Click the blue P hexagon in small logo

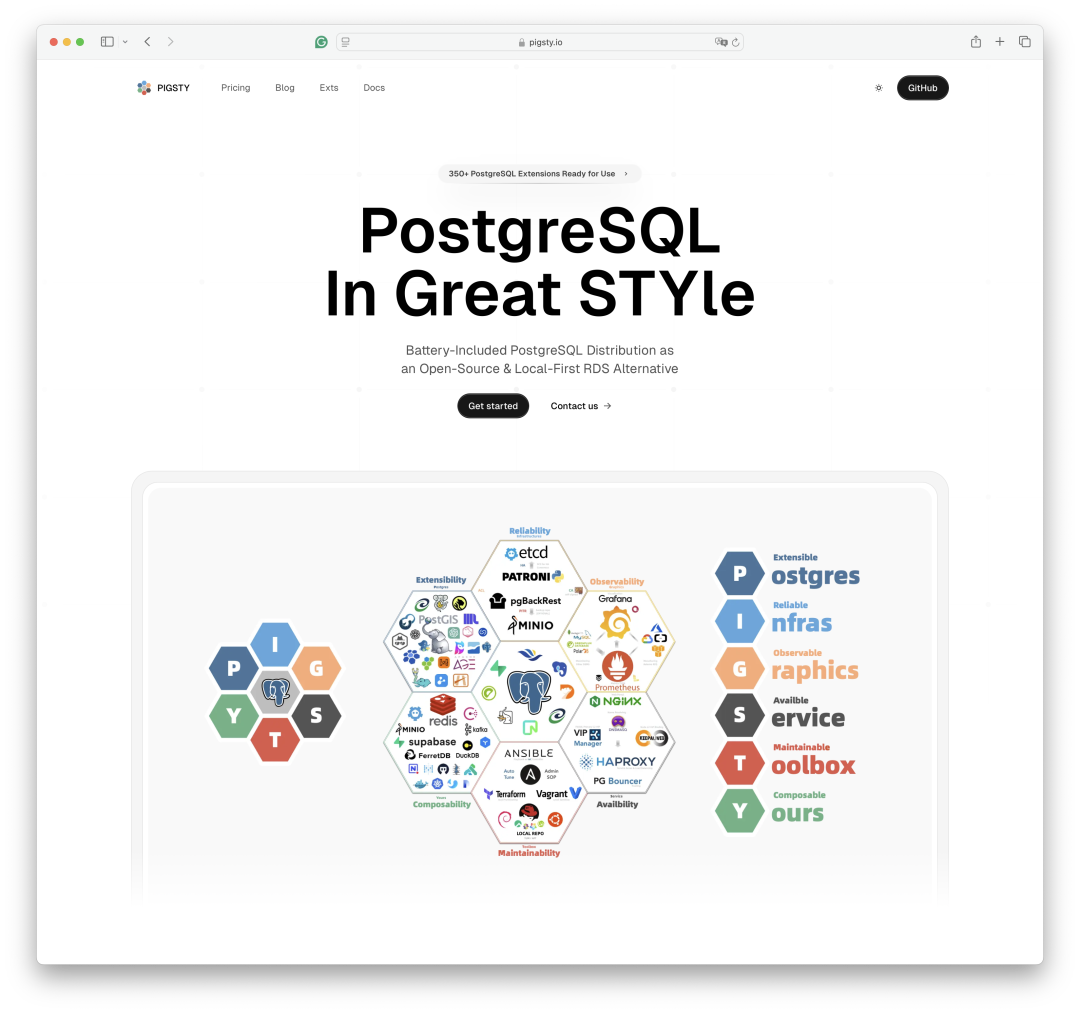pos(233,667)
